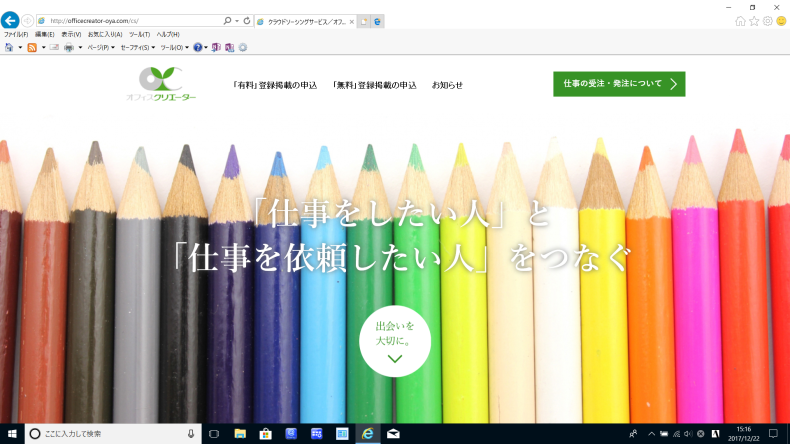
Task: Click the printer icon
Action: 69,47
